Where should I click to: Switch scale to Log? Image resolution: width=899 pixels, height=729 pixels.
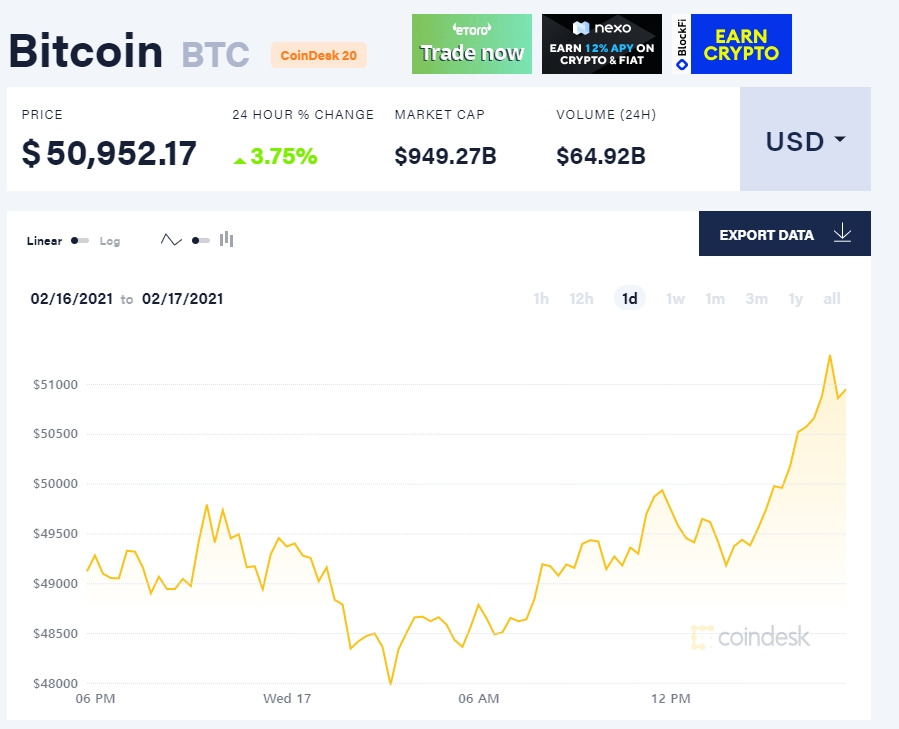tap(110, 241)
